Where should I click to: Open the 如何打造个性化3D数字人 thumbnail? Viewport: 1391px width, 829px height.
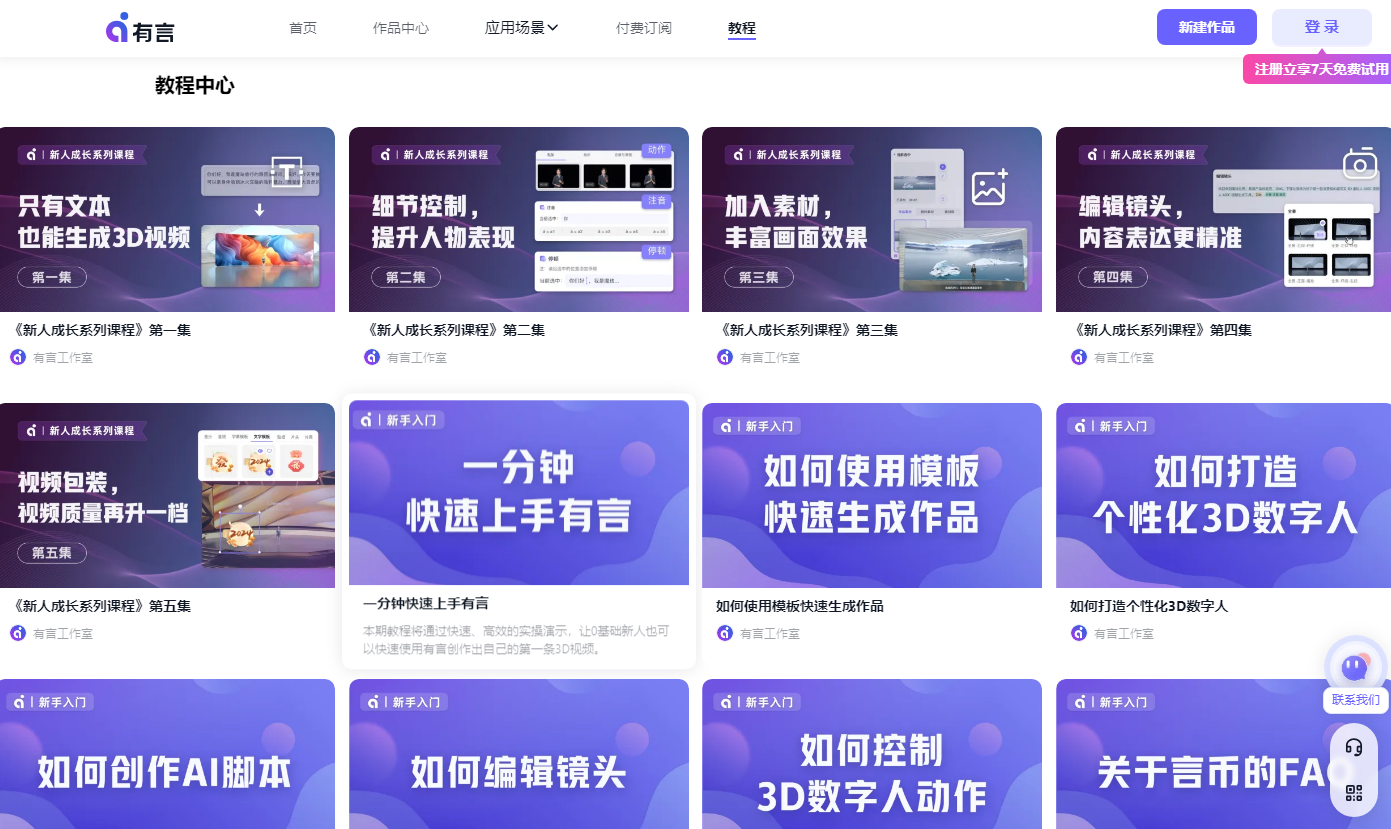coord(1223,495)
